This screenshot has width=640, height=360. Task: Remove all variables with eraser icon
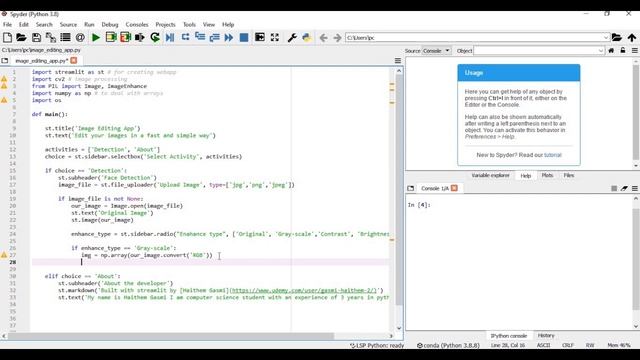pyautogui.click(x=624, y=188)
